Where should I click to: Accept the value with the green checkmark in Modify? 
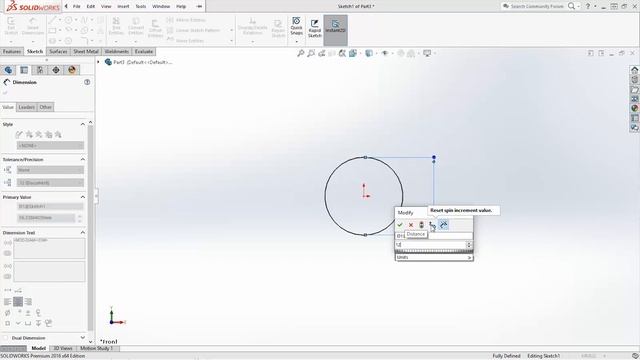(400, 225)
